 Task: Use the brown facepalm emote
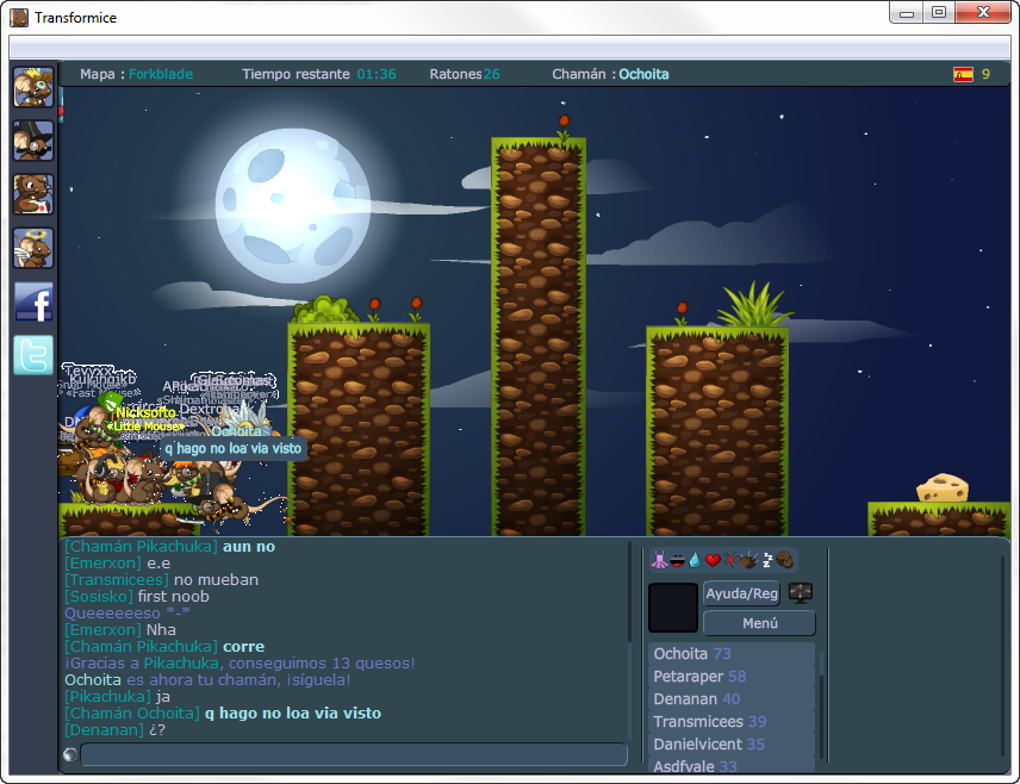[785, 560]
